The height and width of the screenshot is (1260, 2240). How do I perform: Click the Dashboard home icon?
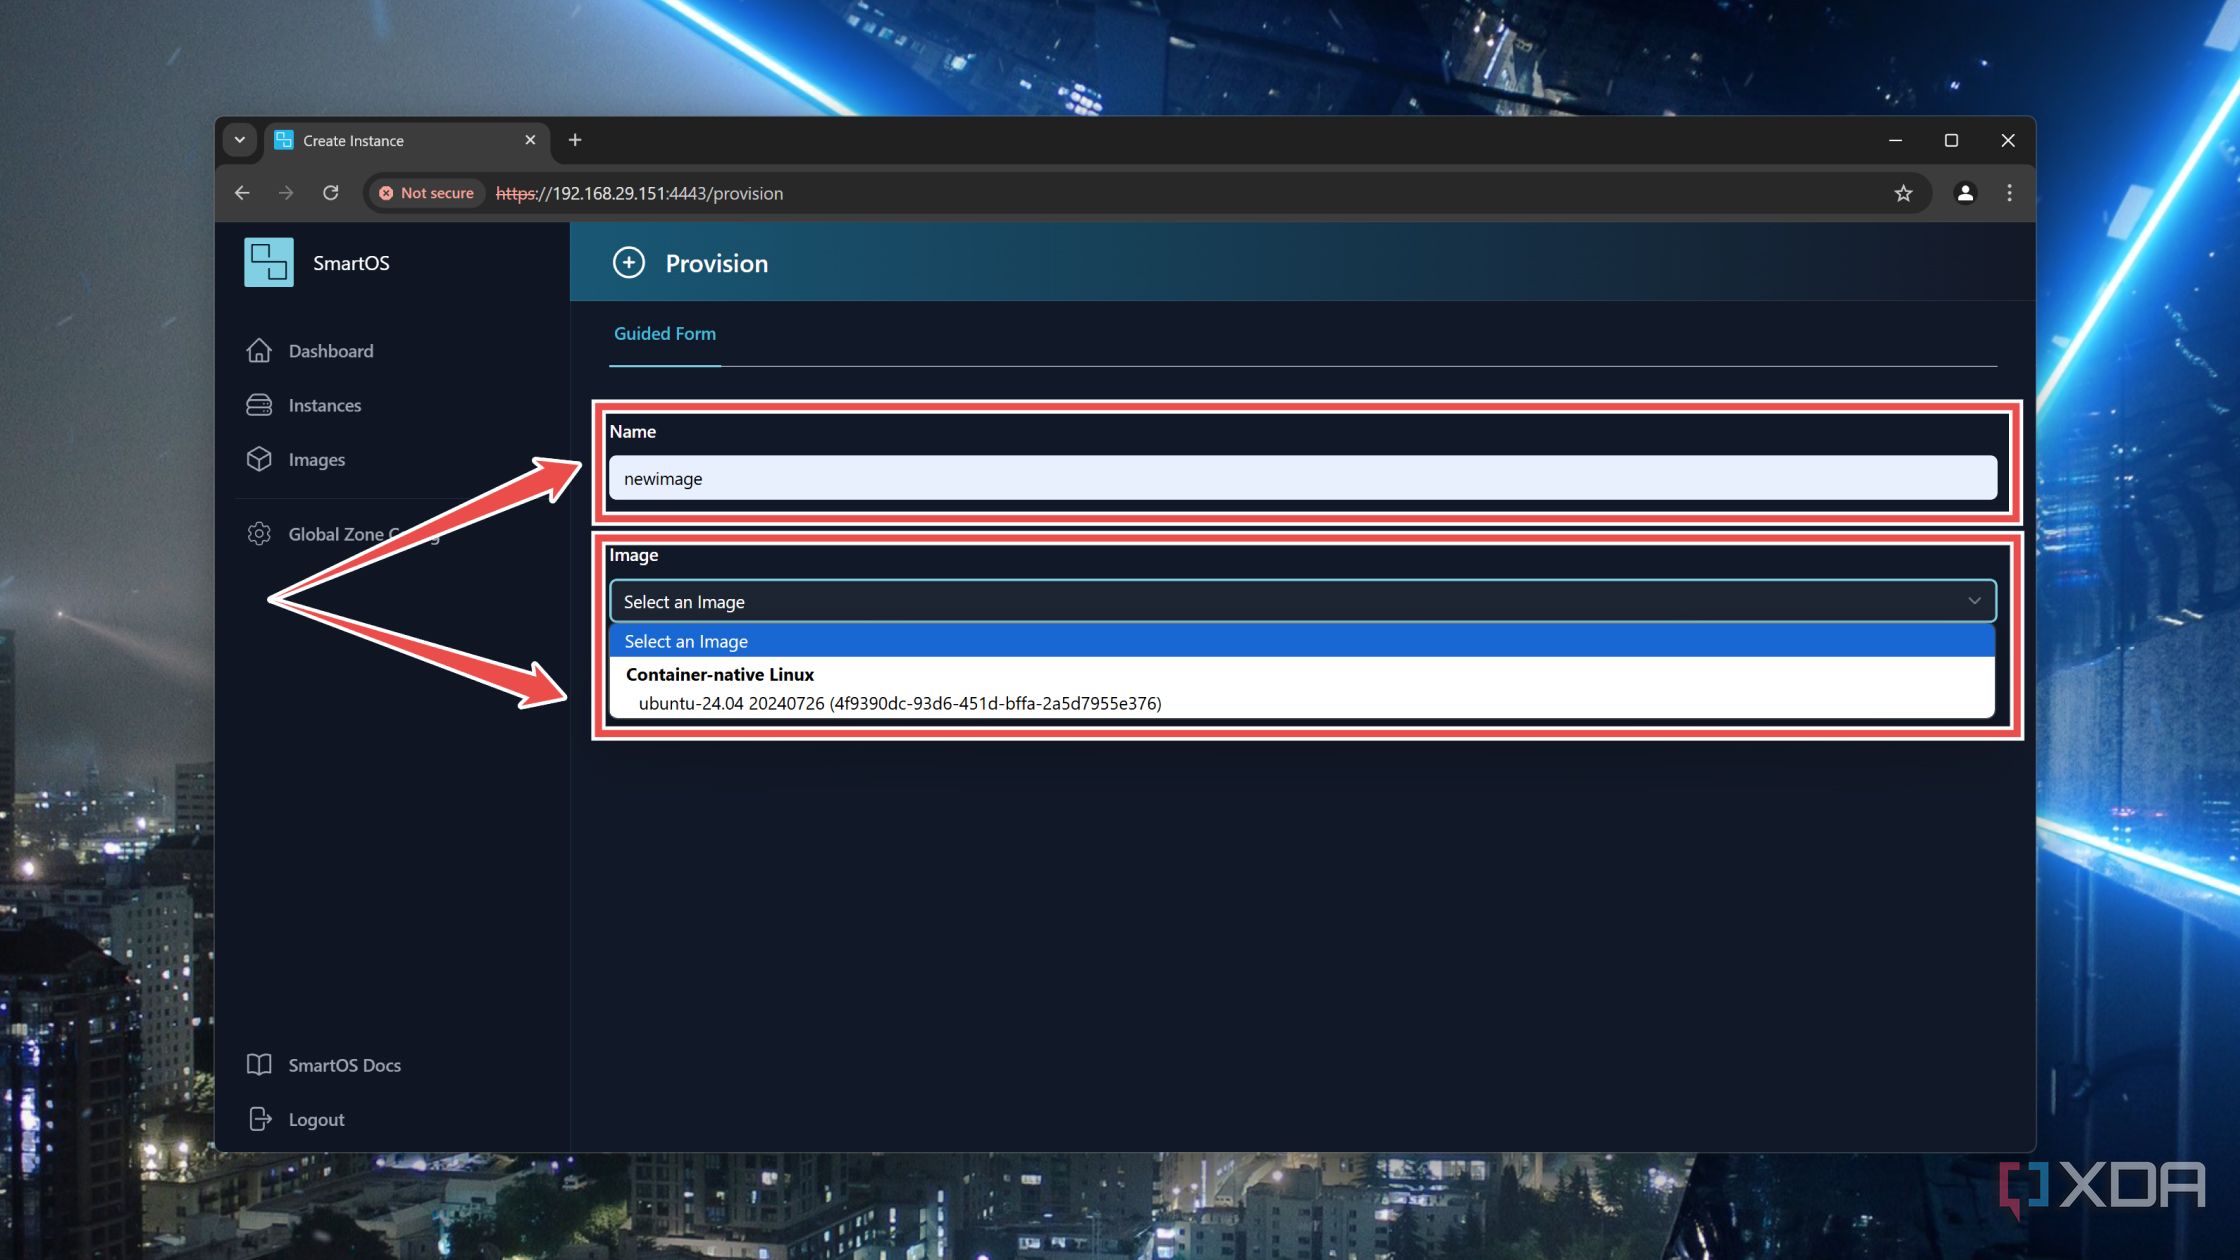260,351
